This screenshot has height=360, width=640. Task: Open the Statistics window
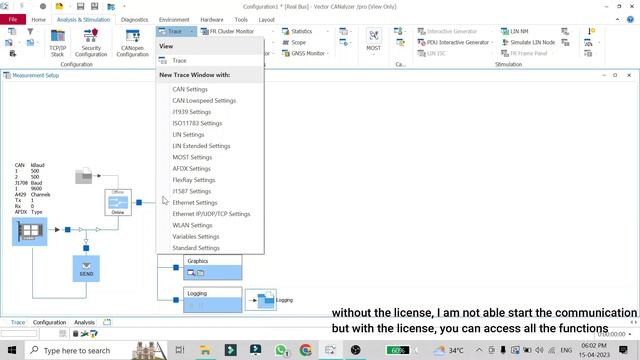[297, 31]
